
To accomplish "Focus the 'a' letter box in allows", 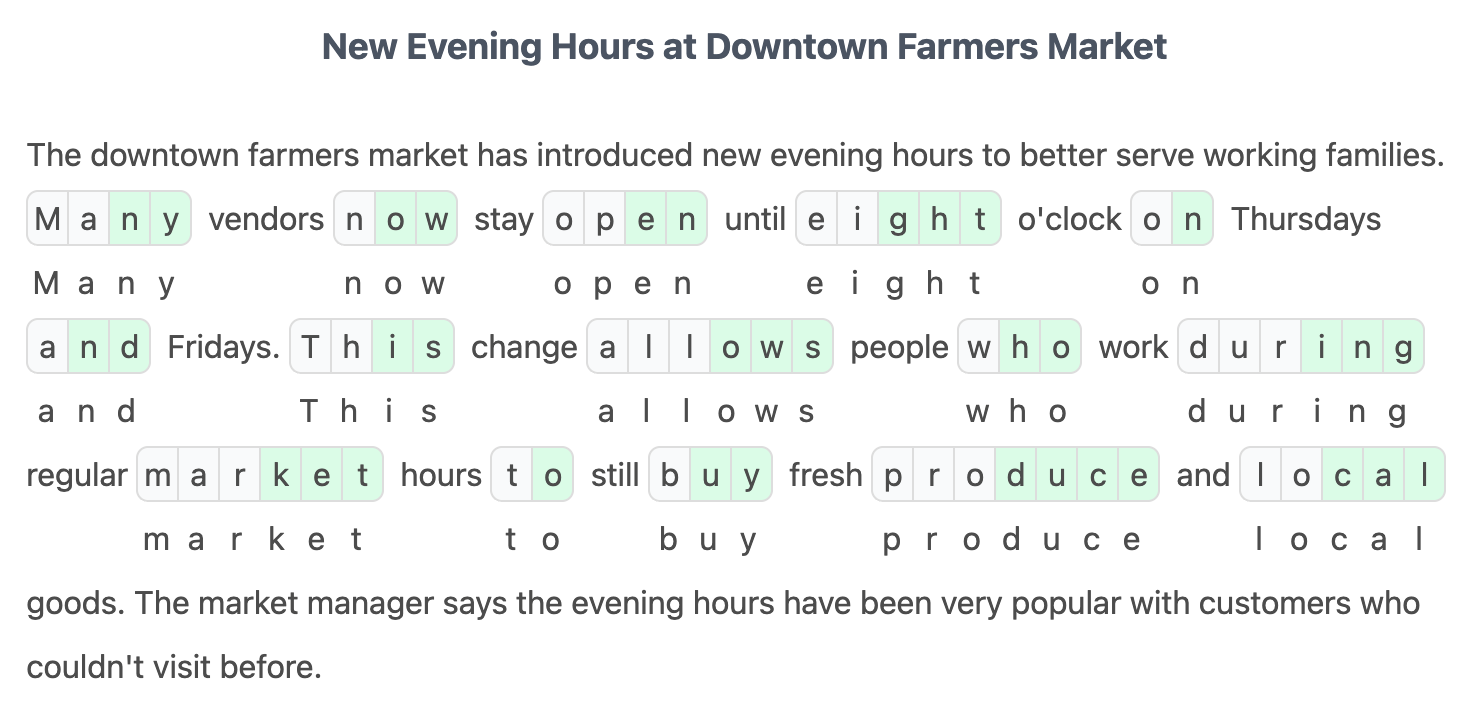I will point(607,347).
